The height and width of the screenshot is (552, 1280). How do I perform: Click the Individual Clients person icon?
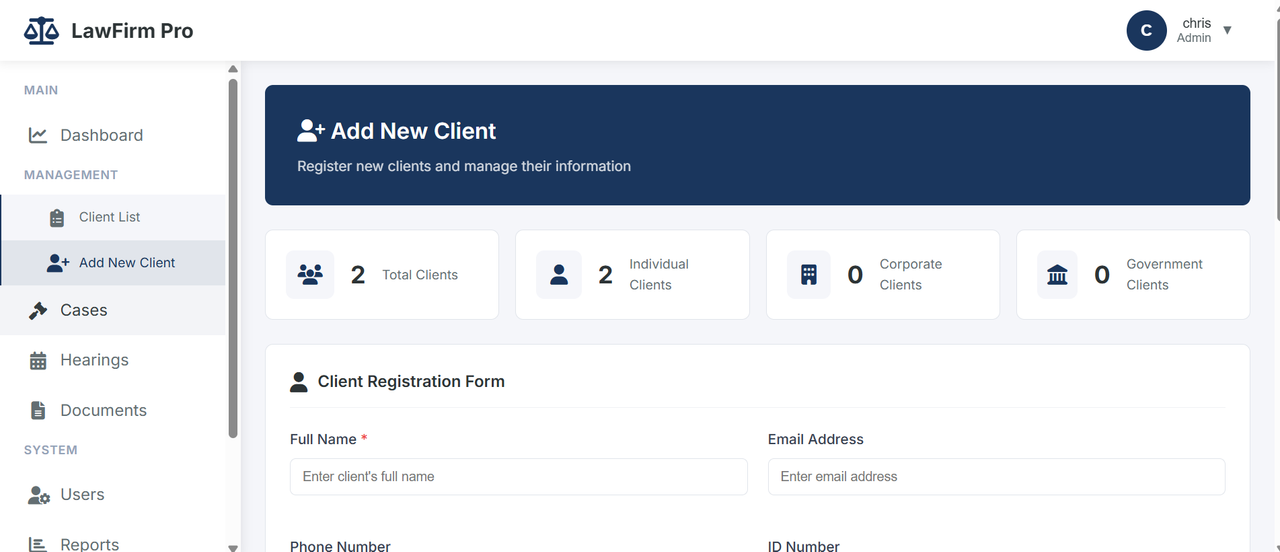(559, 274)
